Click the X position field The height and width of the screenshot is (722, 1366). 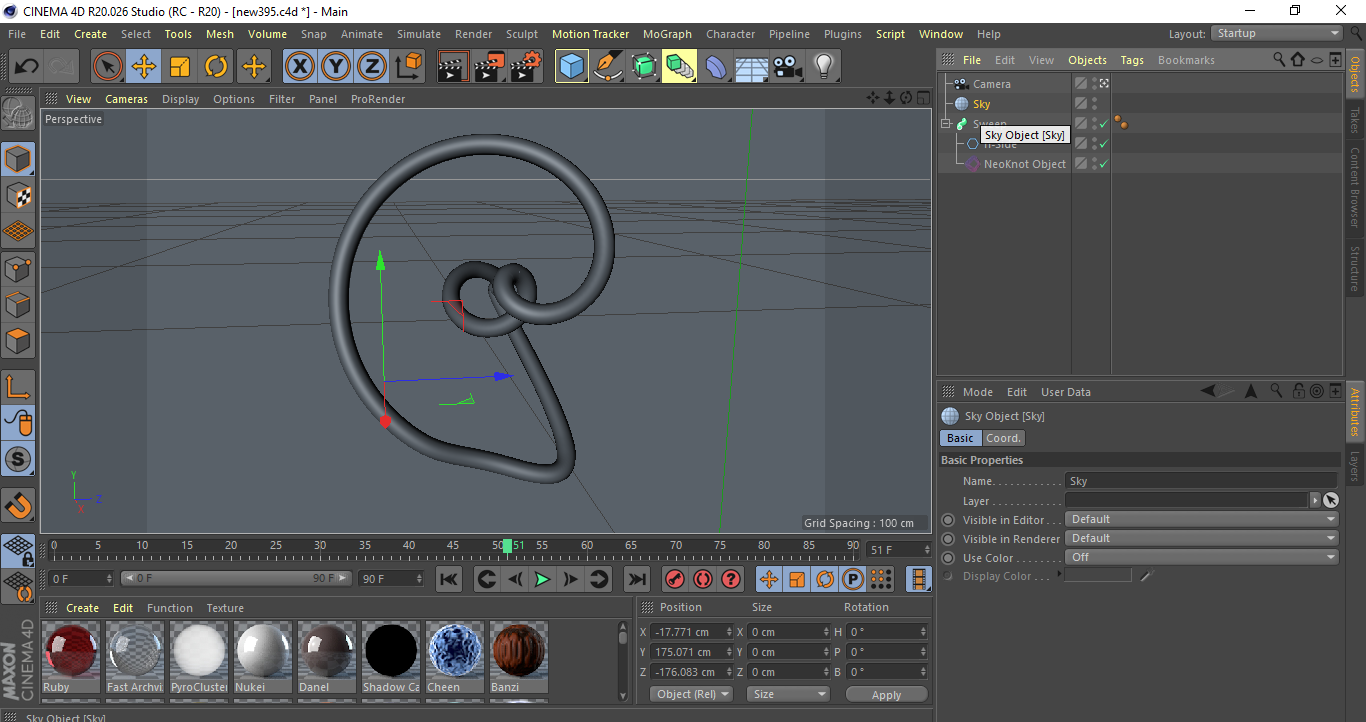tap(693, 632)
